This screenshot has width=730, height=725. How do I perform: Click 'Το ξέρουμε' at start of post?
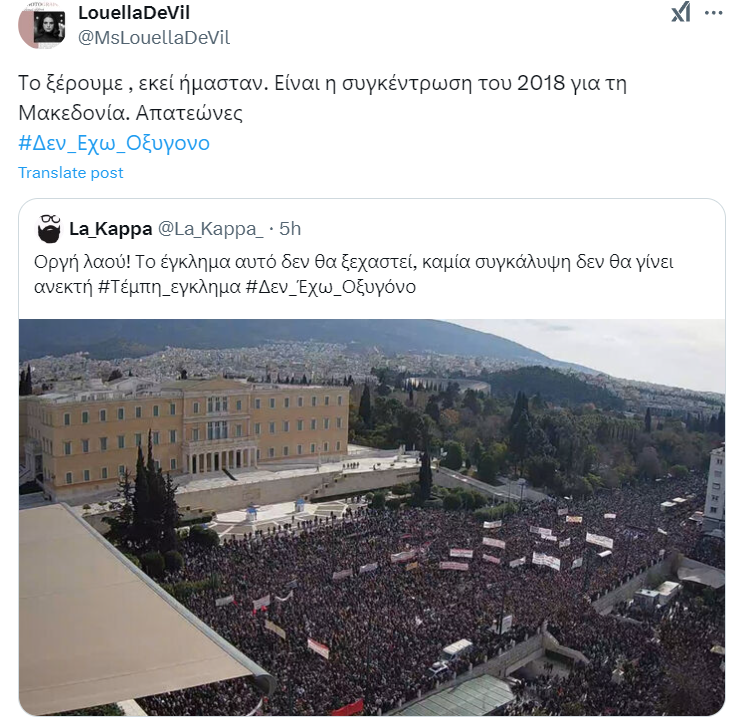[x=71, y=84]
